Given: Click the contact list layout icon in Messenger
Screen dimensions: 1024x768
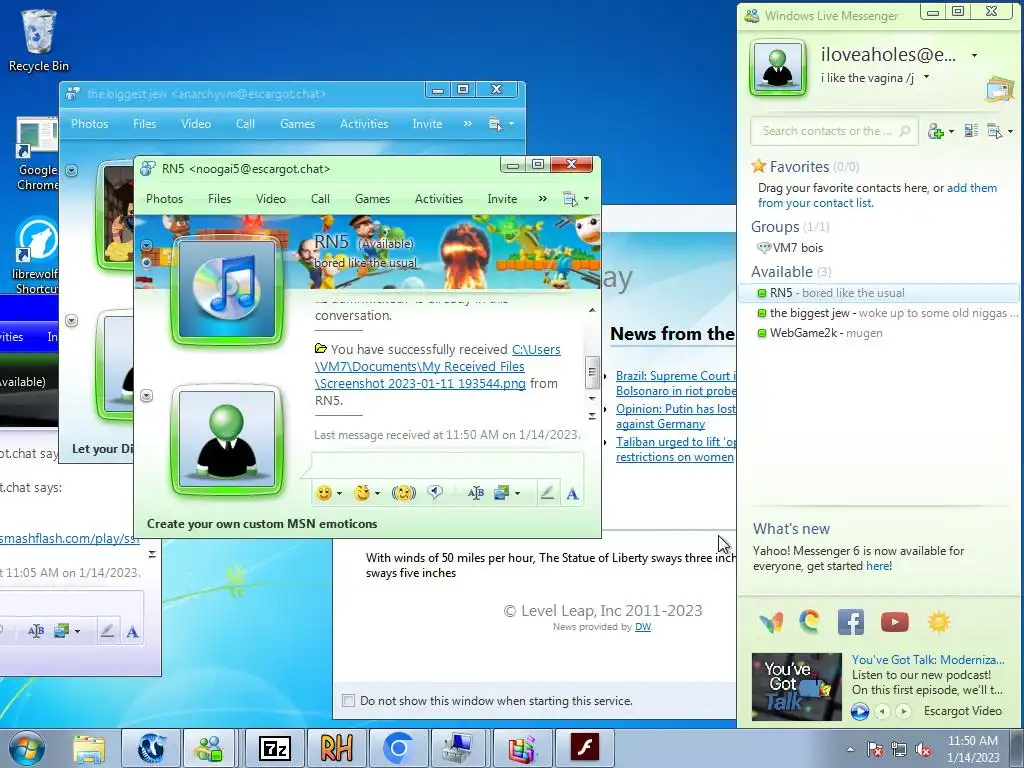Looking at the screenshot, I should (971, 131).
